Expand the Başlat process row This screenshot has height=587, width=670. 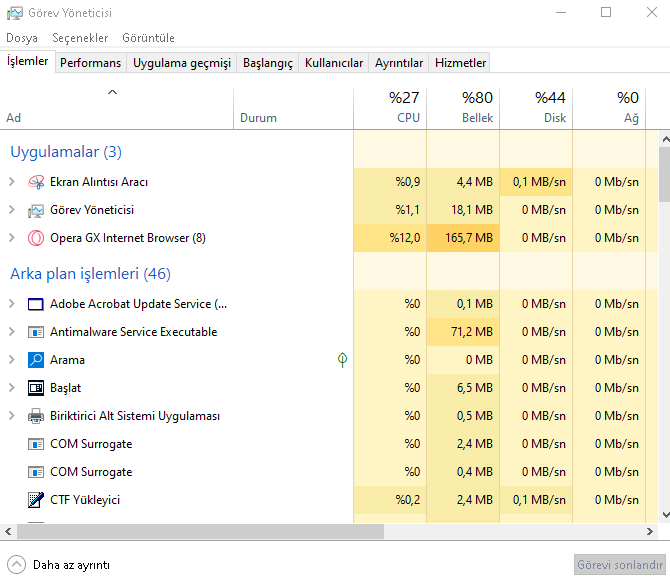[x=12, y=388]
